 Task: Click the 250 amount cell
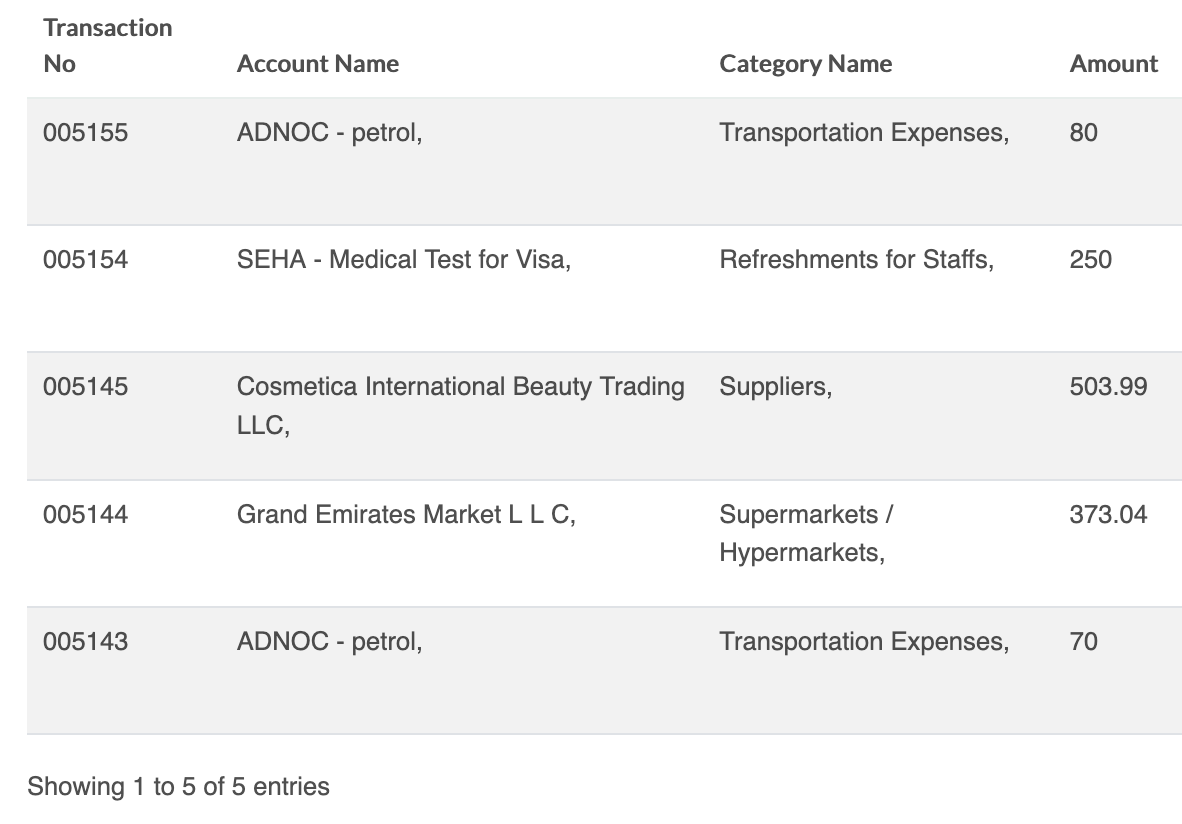(1090, 260)
